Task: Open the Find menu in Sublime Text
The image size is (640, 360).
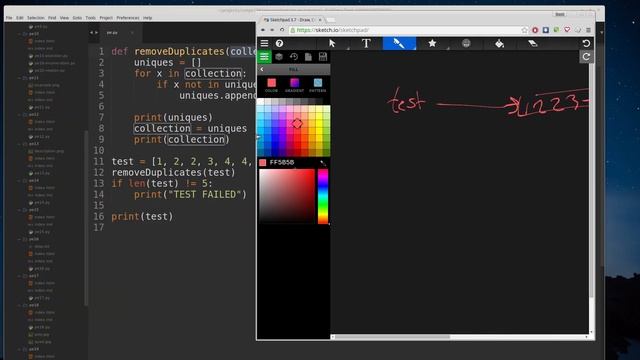Action: tap(52, 18)
